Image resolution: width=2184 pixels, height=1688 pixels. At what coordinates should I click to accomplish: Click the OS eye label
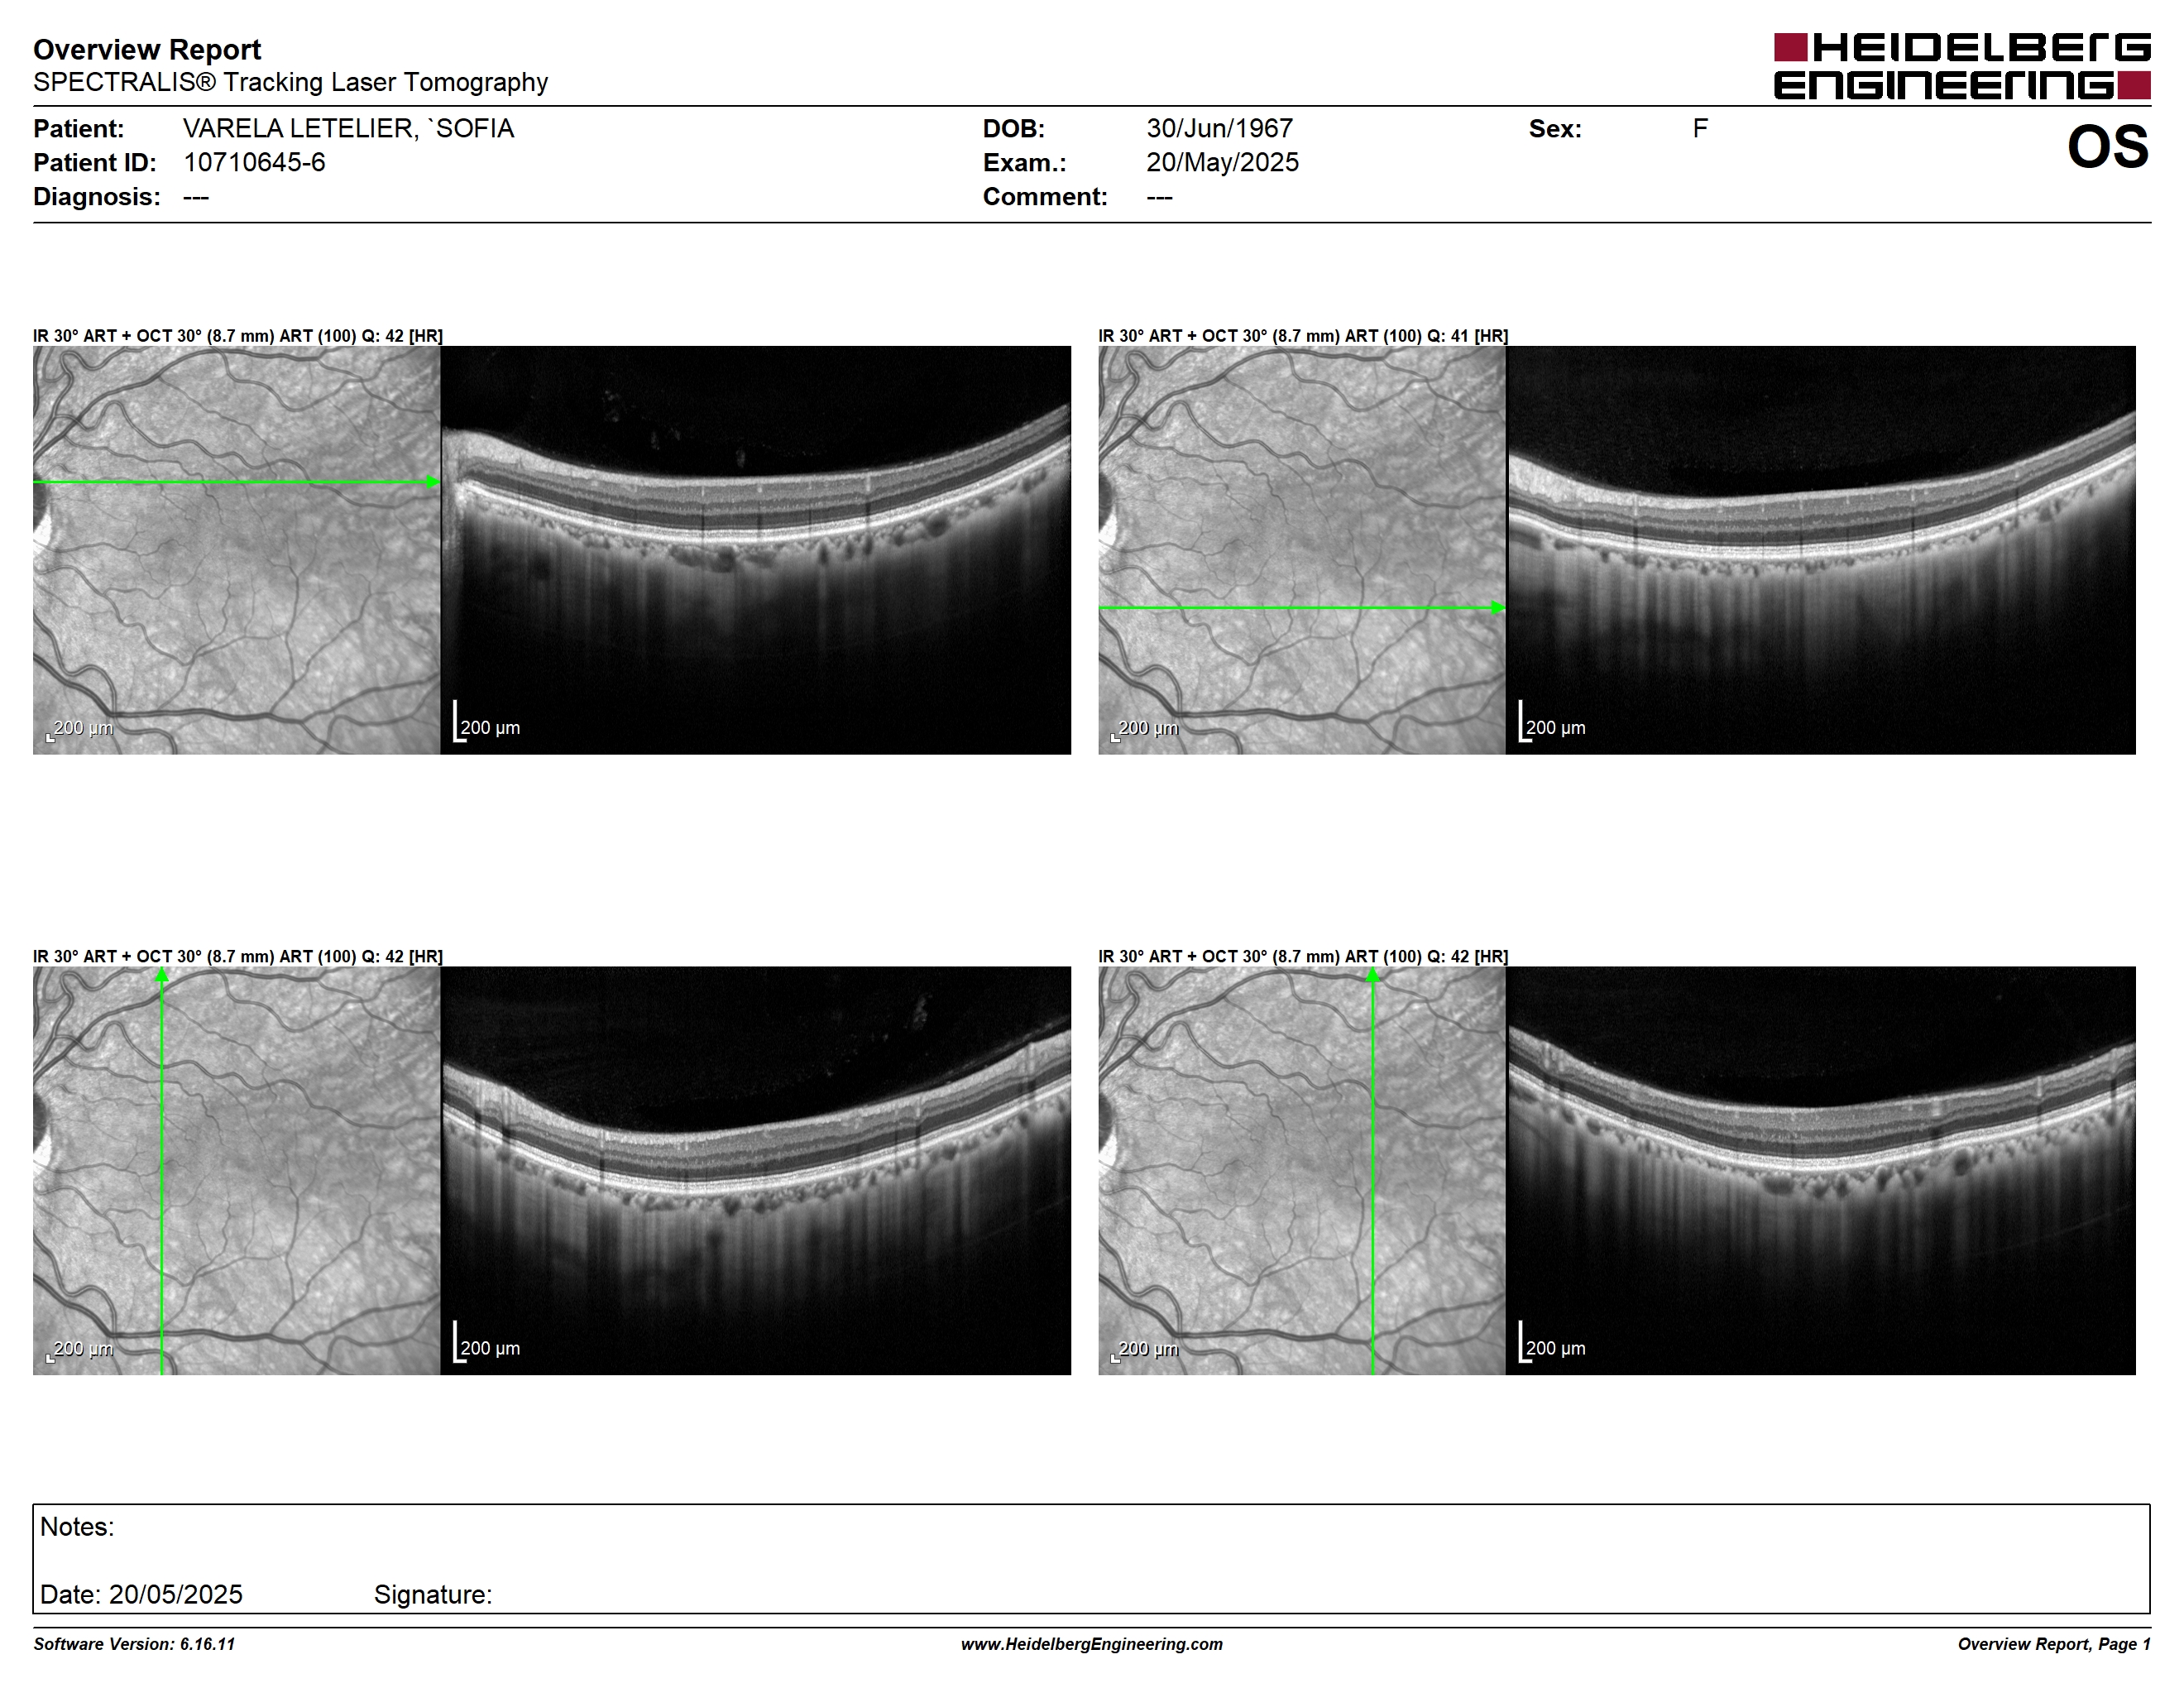pos(2108,147)
